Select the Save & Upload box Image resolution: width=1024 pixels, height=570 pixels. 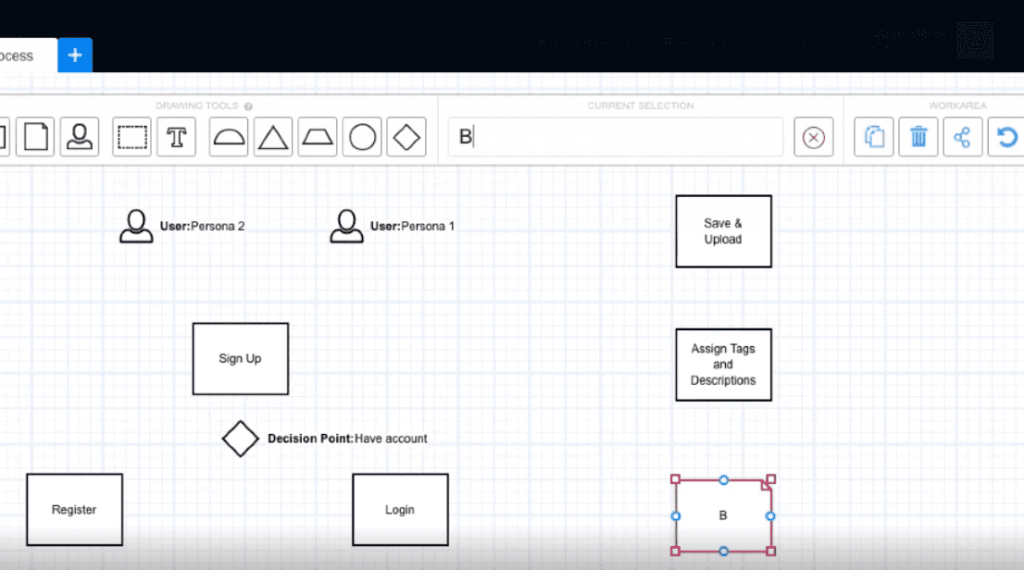click(x=723, y=231)
